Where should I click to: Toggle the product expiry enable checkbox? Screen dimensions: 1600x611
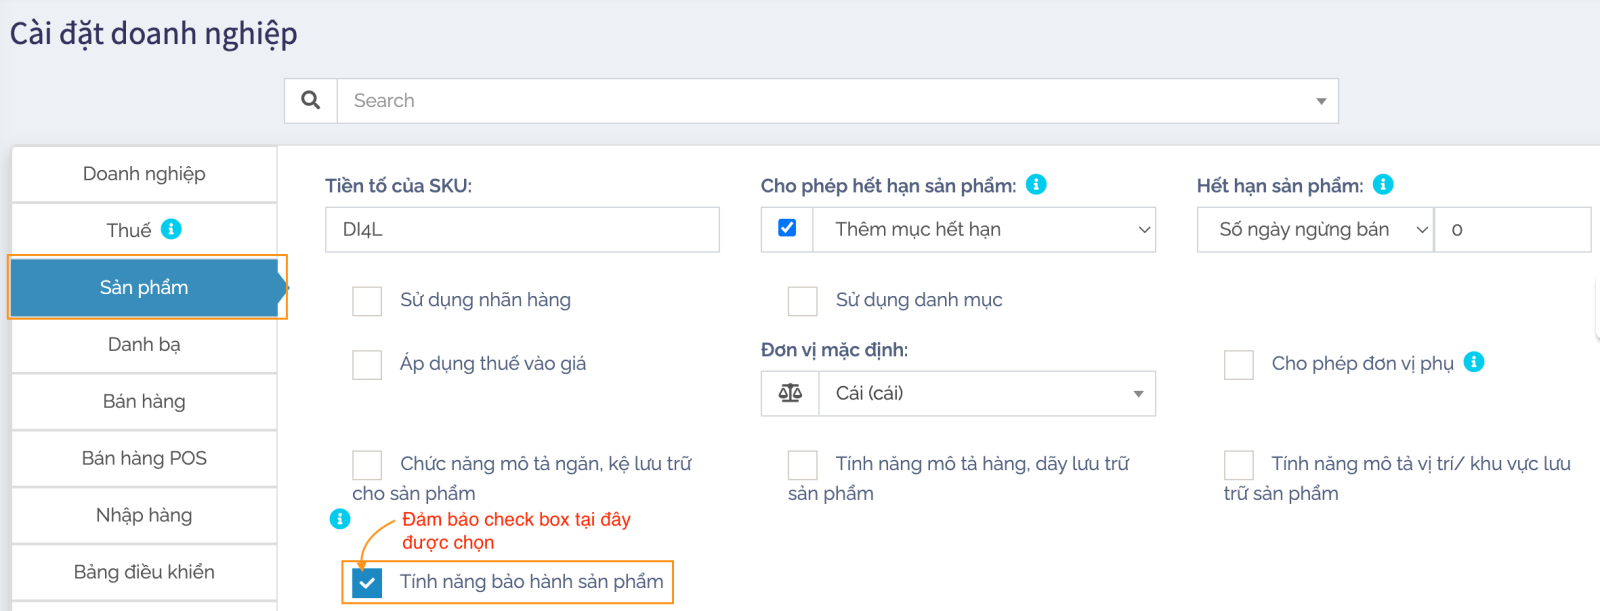pos(787,229)
